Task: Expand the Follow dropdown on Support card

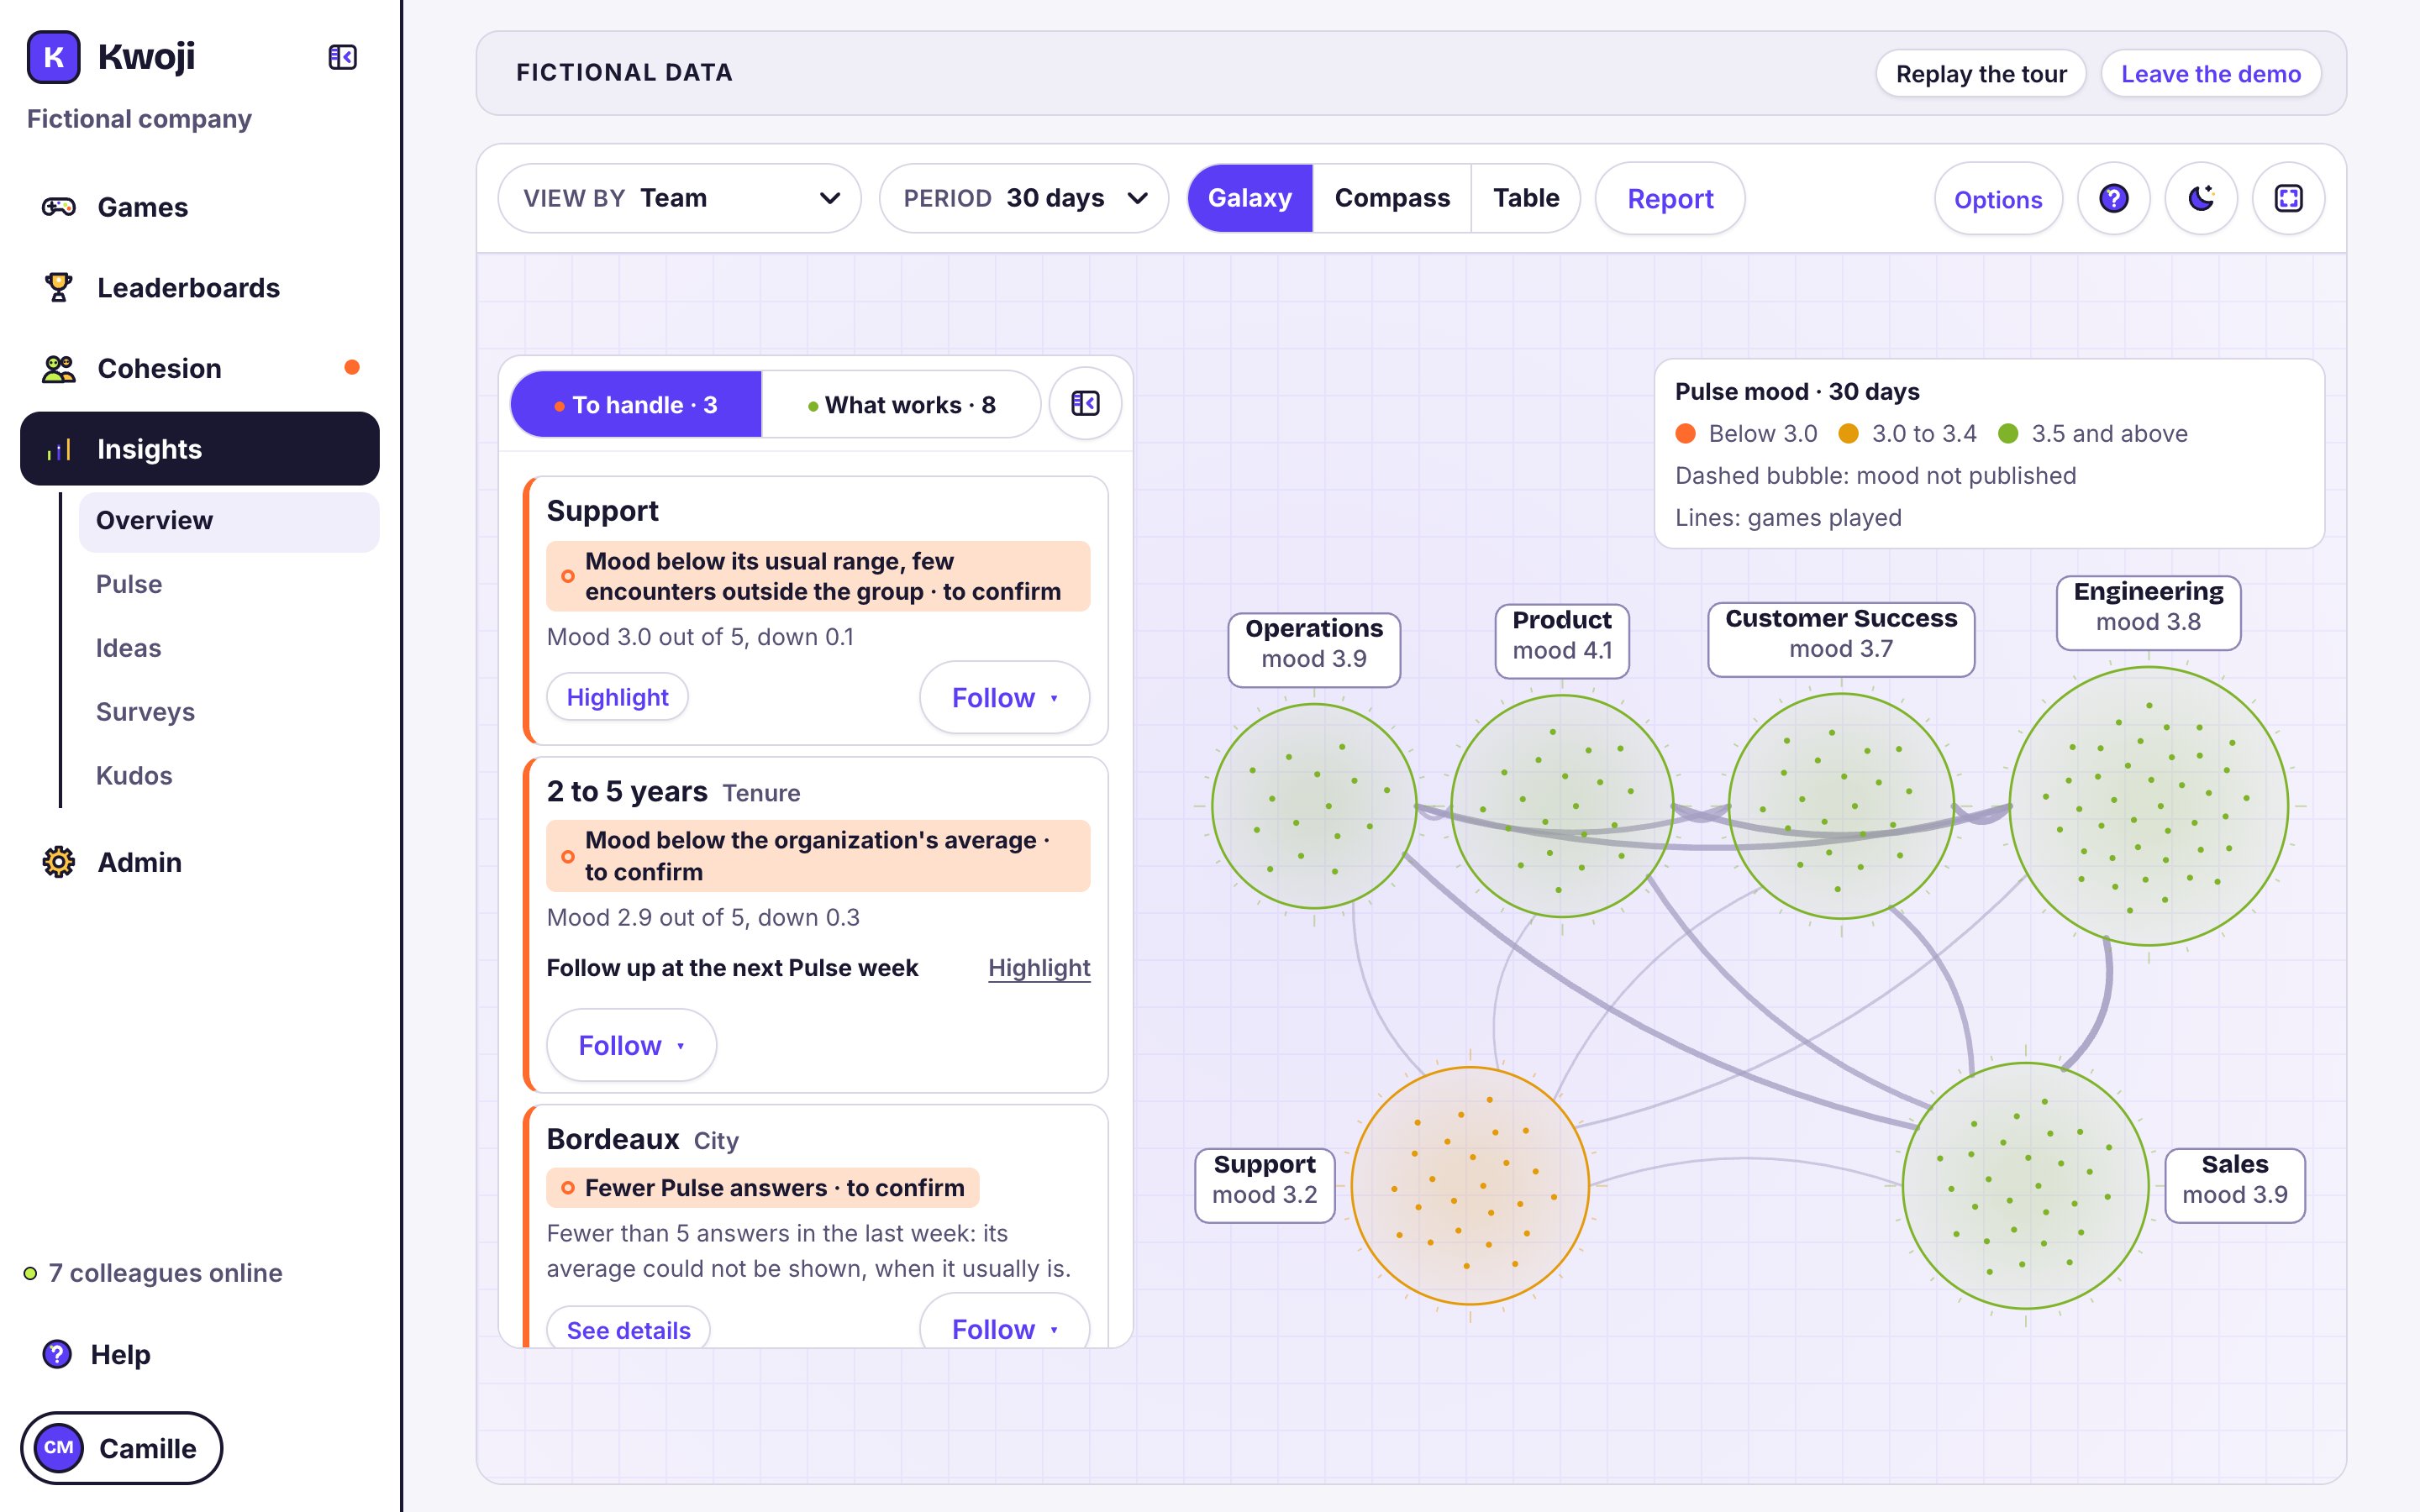Action: pyautogui.click(x=1004, y=697)
